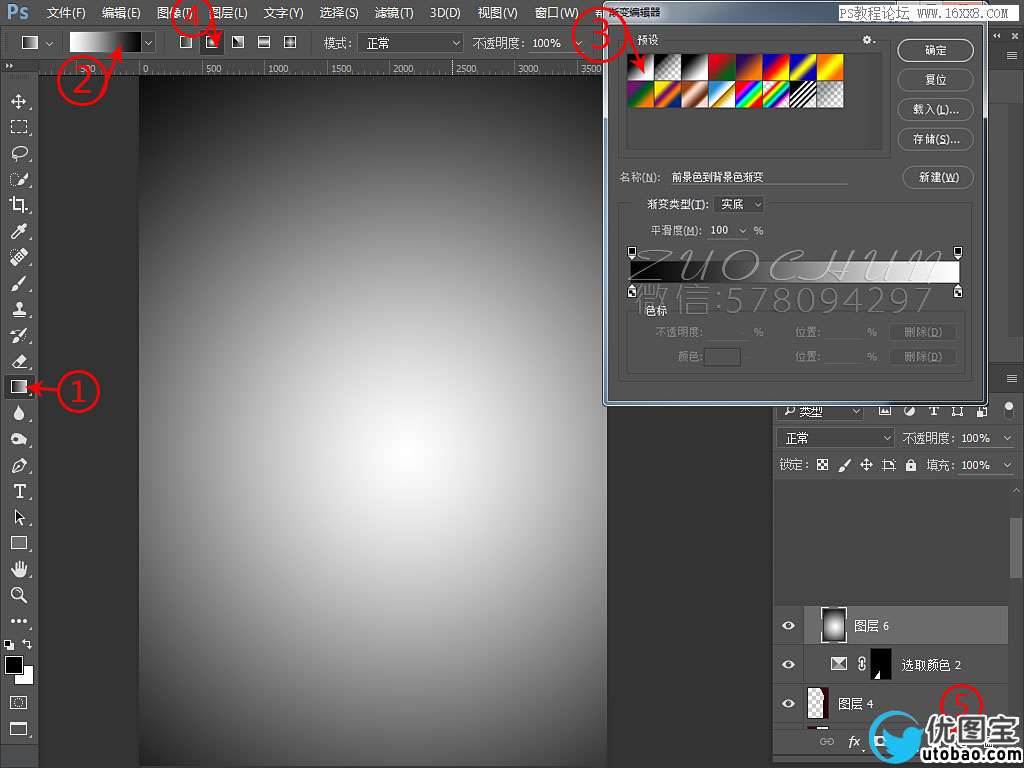Click the 确定 button
Viewport: 1024px width, 768px height.
(x=935, y=50)
